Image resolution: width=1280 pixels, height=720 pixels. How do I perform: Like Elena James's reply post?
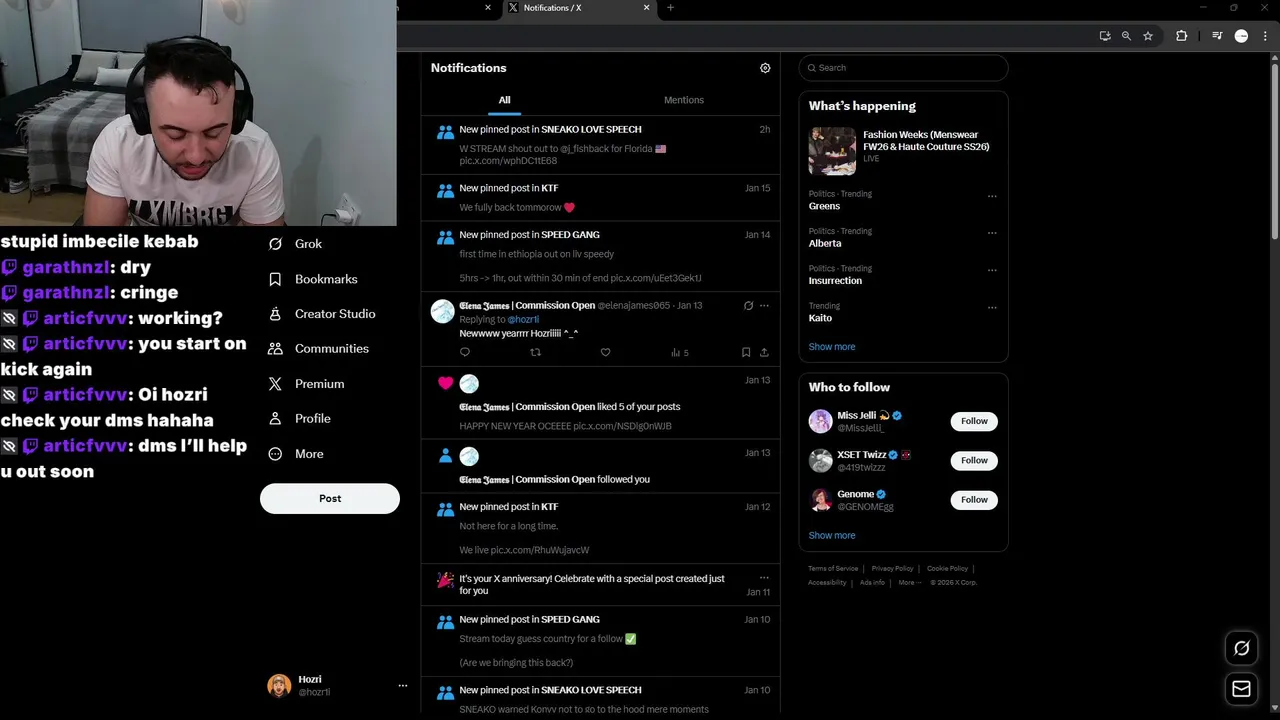pos(605,352)
